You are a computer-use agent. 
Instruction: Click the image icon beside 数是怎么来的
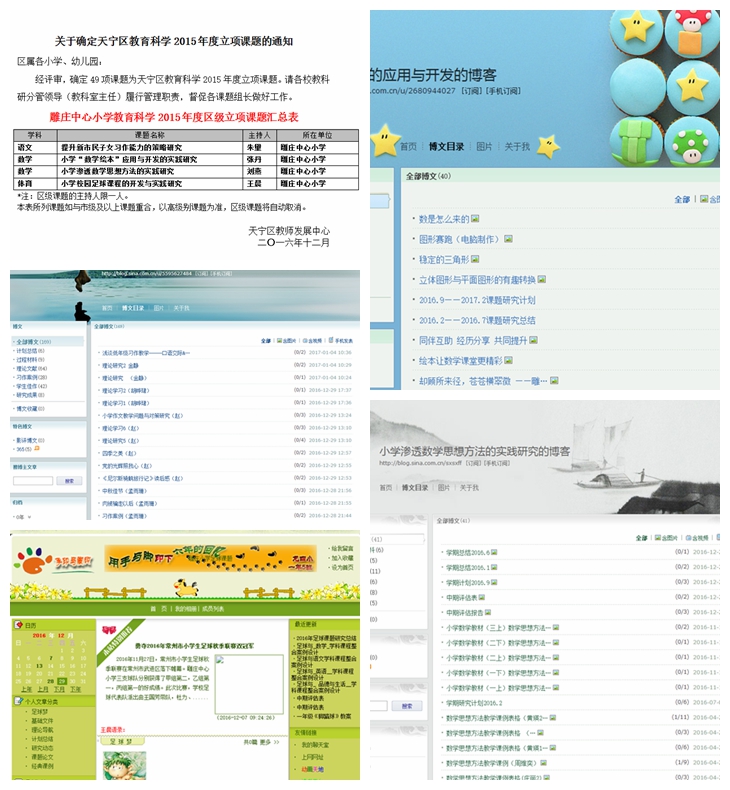475,218
